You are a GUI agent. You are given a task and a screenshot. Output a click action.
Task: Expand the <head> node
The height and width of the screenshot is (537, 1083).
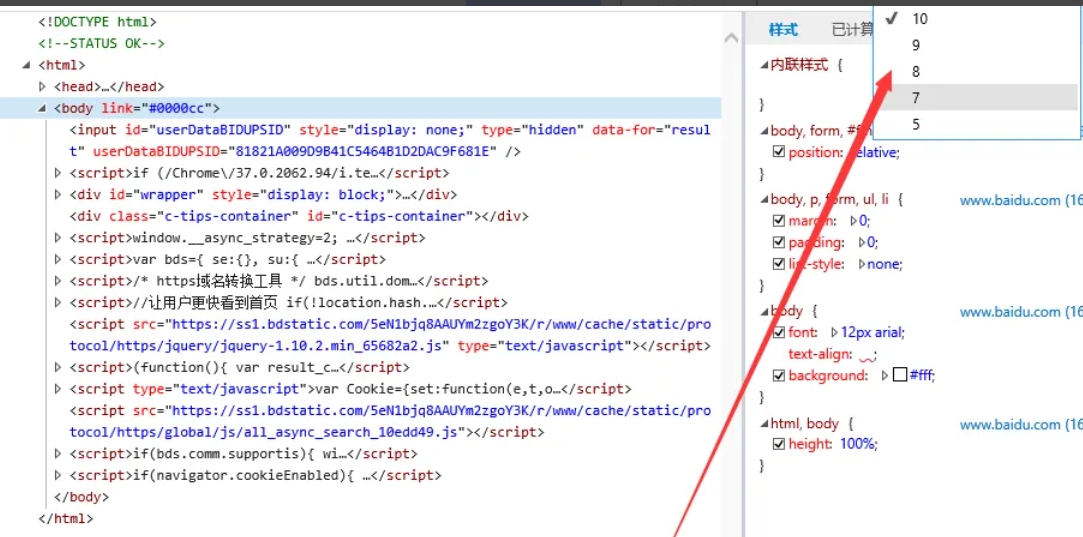click(43, 86)
